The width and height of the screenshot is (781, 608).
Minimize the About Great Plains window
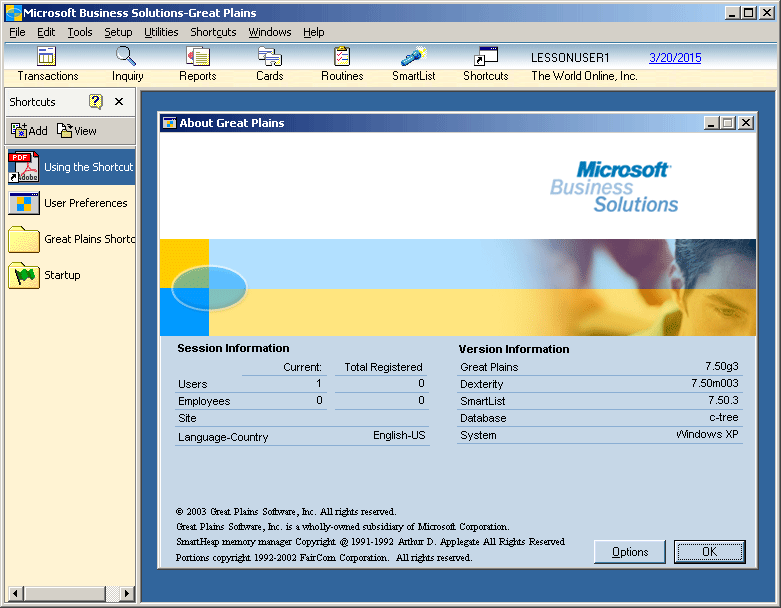711,123
